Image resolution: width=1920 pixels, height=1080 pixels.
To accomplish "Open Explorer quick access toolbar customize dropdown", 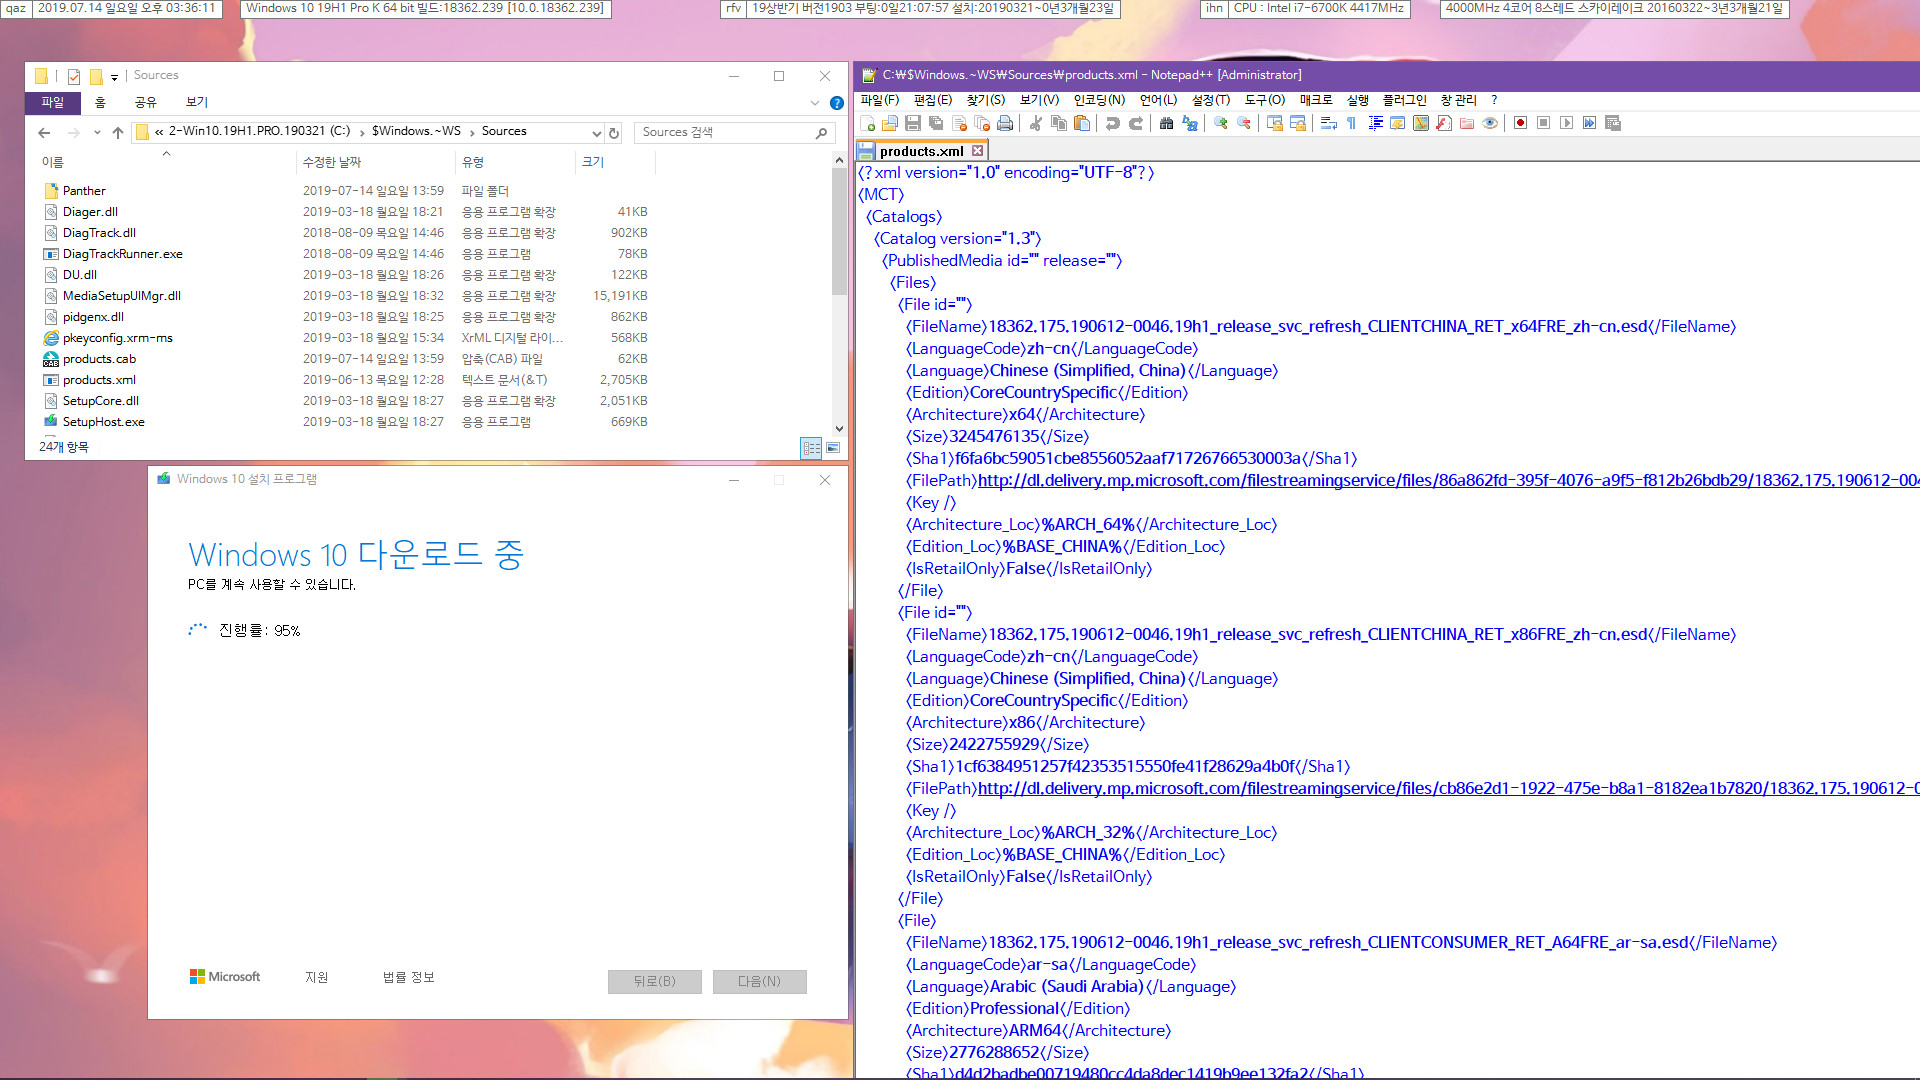I will 115,77.
